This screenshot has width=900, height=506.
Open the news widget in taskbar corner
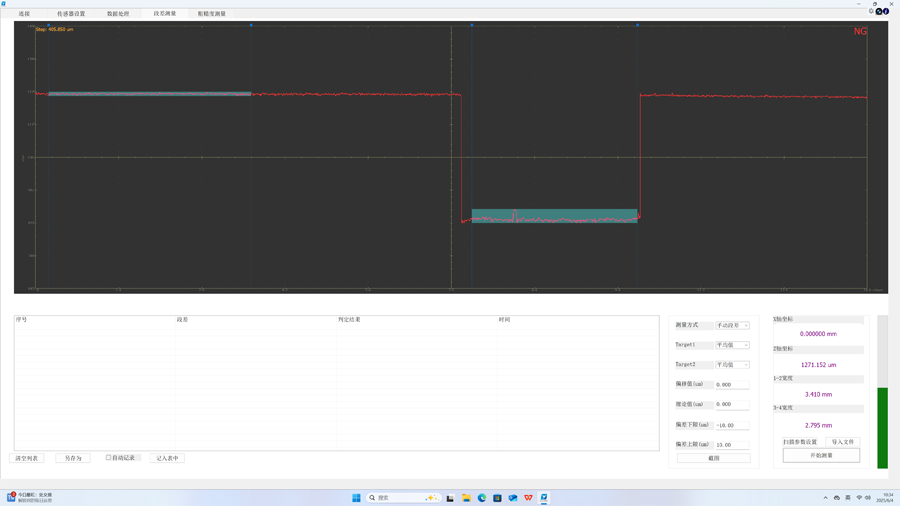(30, 497)
